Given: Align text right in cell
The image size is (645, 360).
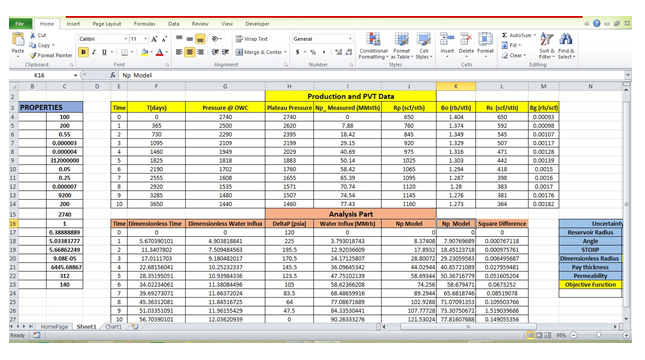Looking at the screenshot, I should tap(200, 52).
